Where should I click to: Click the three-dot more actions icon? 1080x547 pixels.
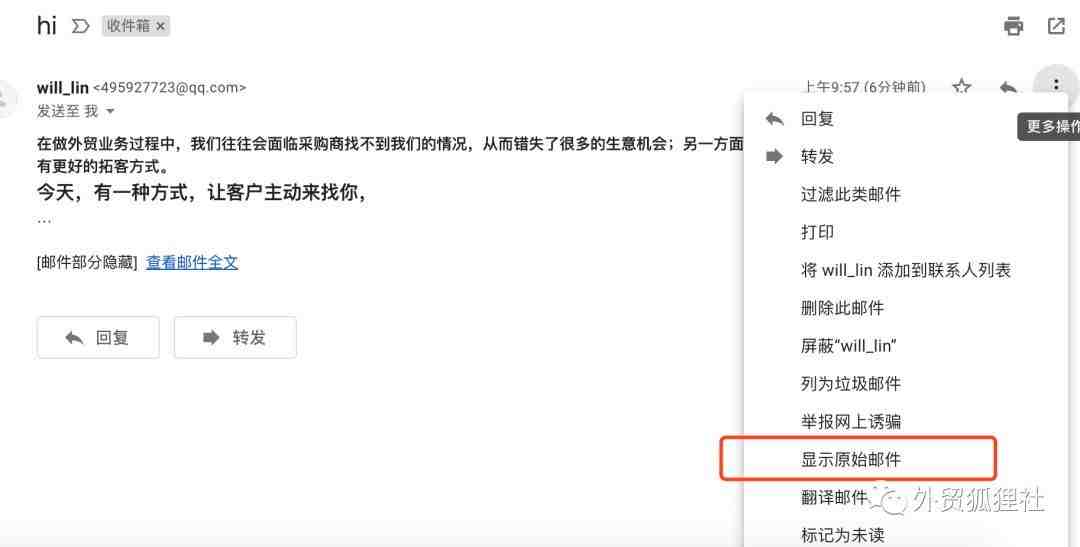1056,85
